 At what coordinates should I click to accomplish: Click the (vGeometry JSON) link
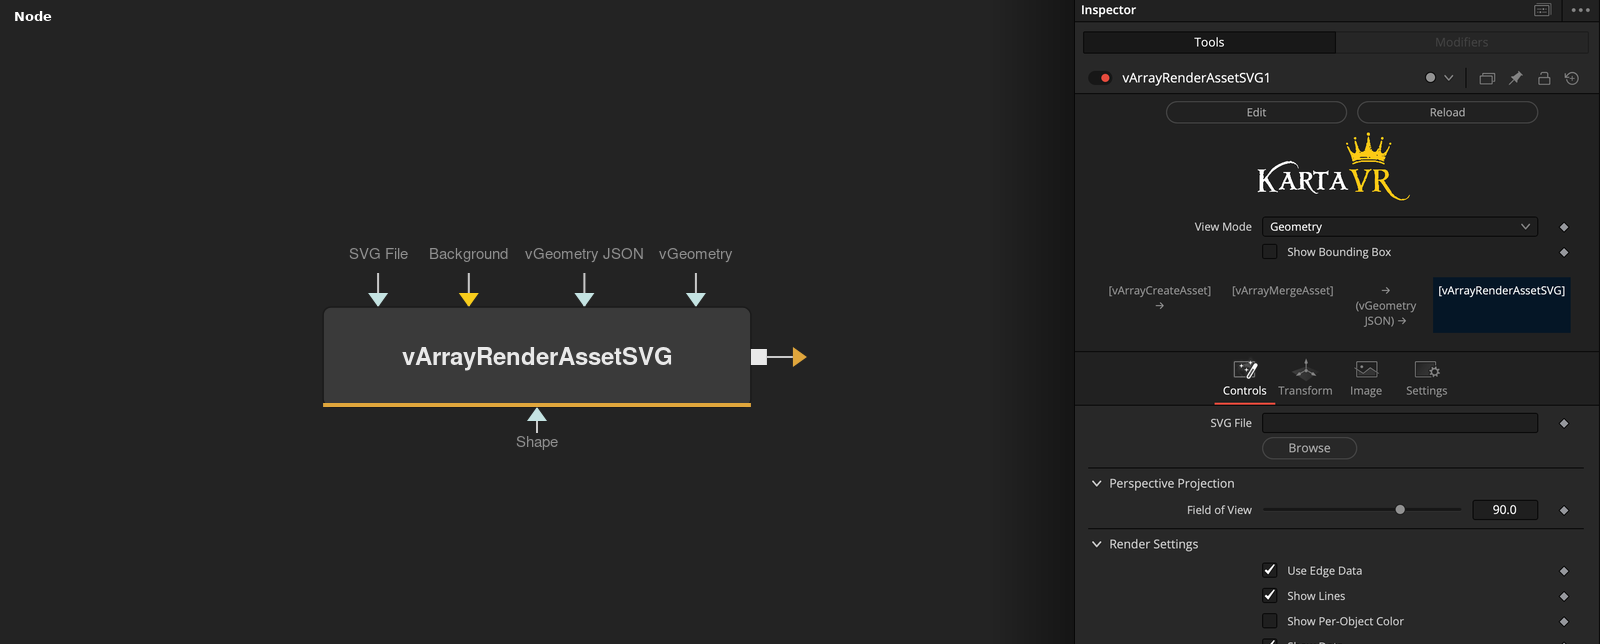(1386, 306)
